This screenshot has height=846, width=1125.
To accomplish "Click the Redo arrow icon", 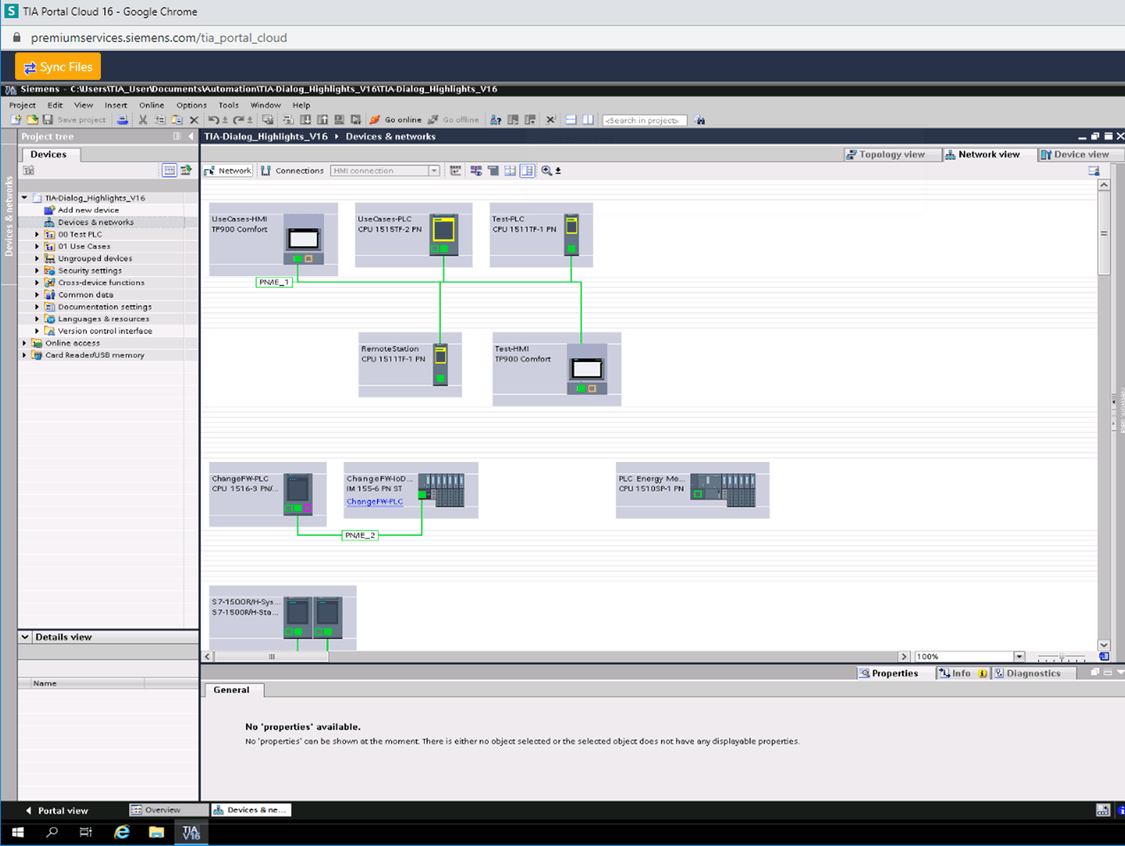I will [x=238, y=120].
